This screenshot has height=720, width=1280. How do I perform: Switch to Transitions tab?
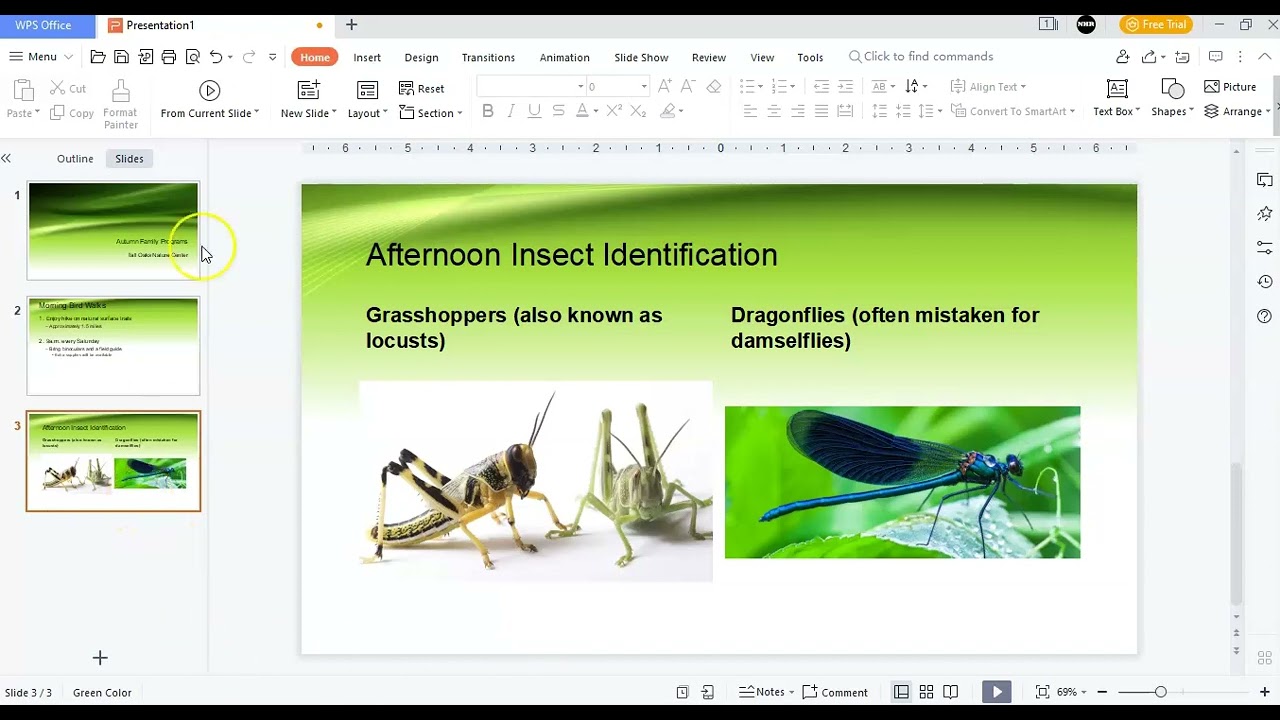coord(488,57)
